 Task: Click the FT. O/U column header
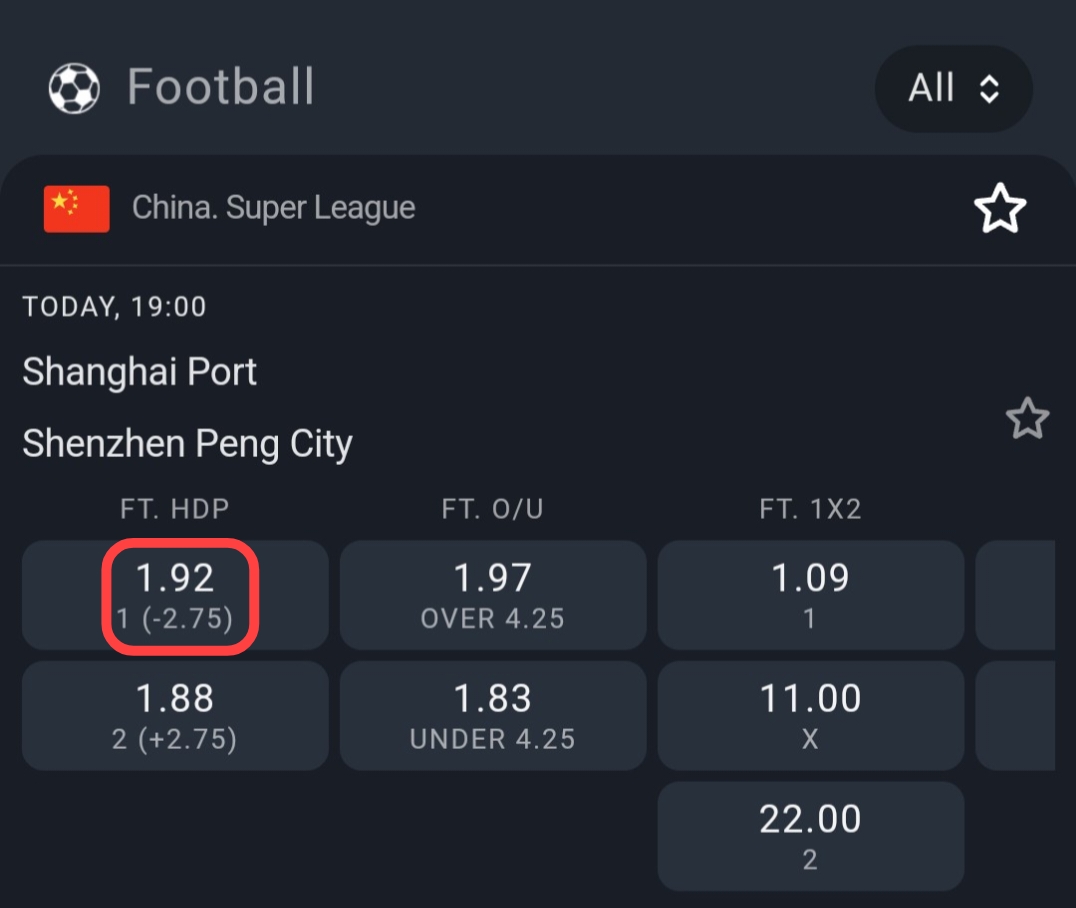coord(493,509)
